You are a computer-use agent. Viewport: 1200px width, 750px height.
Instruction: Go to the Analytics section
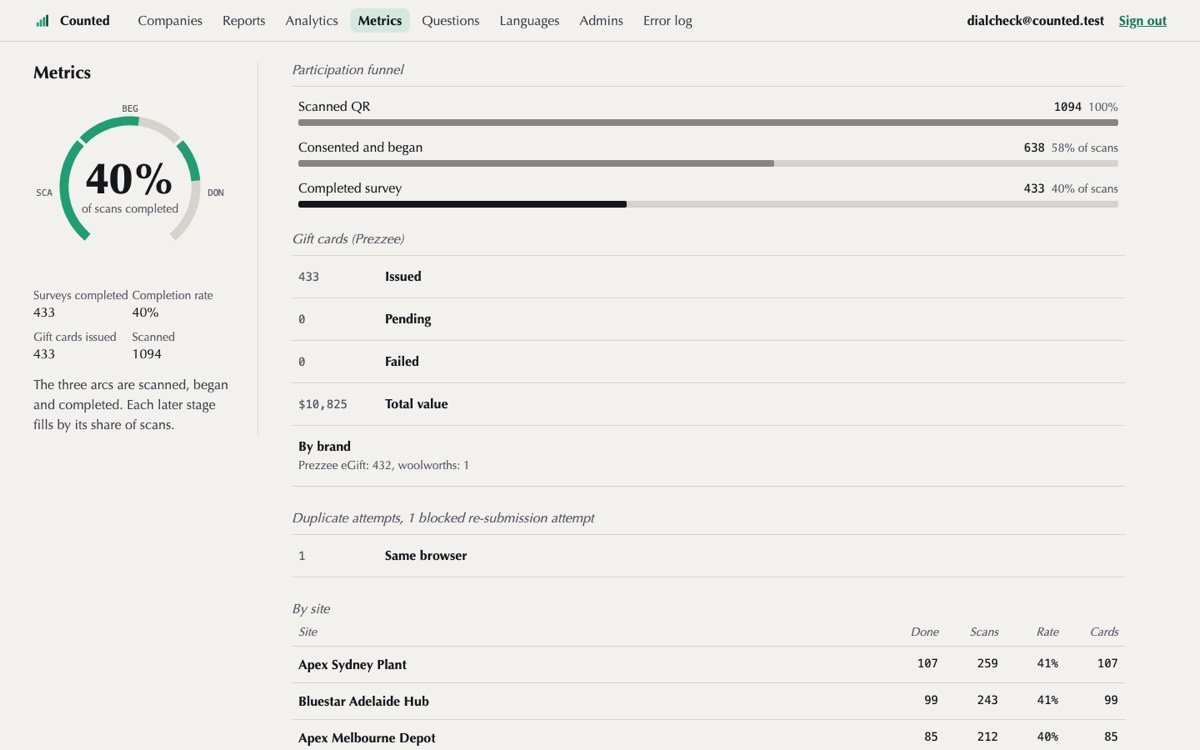click(312, 20)
